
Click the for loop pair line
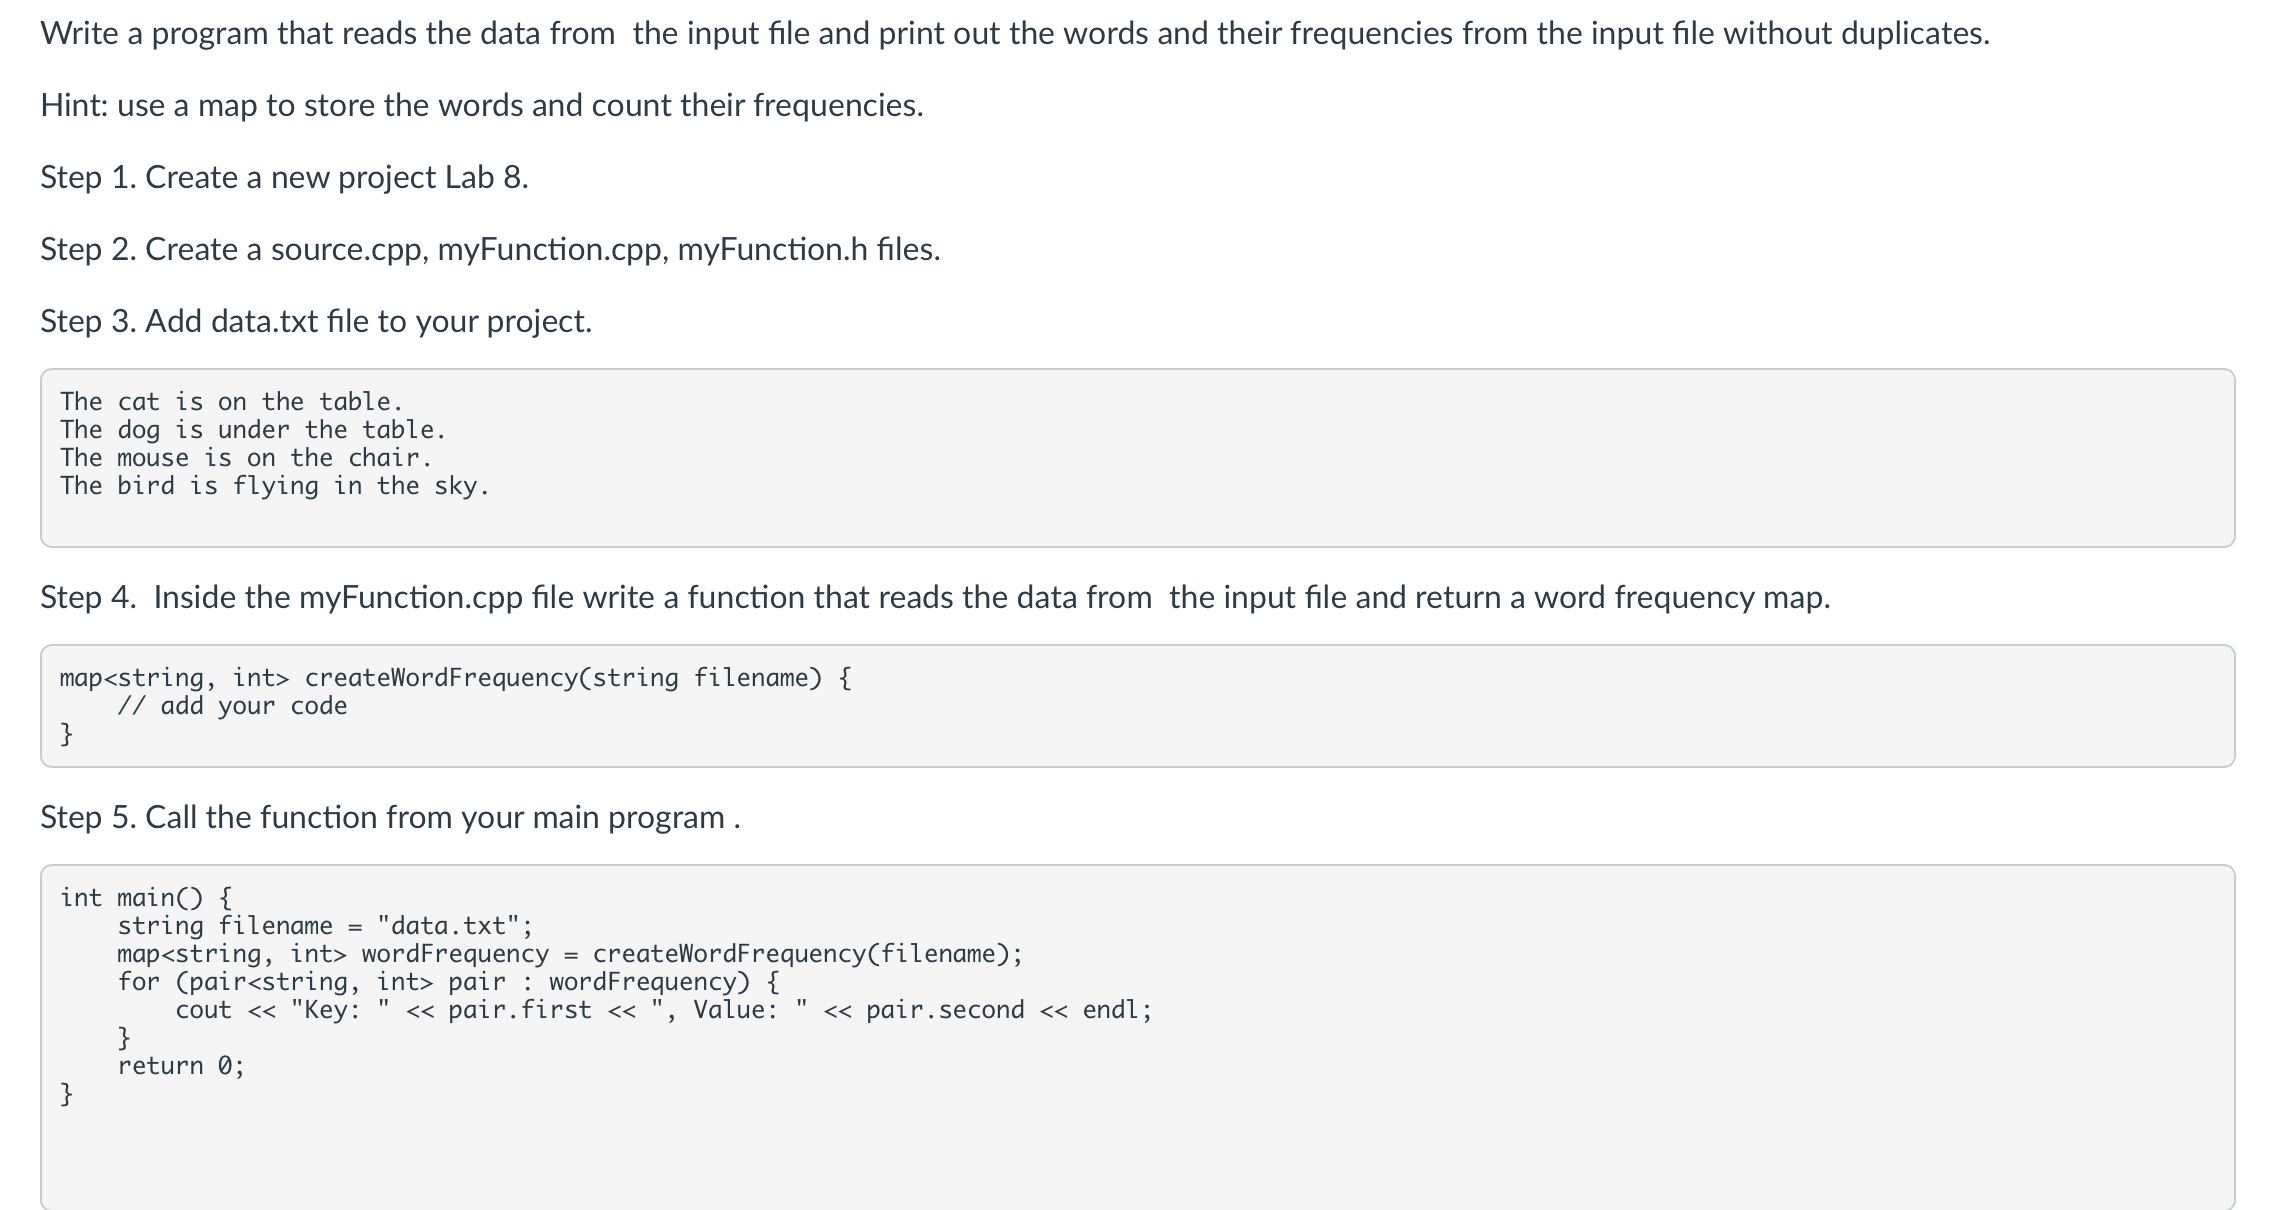pyautogui.click(x=448, y=982)
